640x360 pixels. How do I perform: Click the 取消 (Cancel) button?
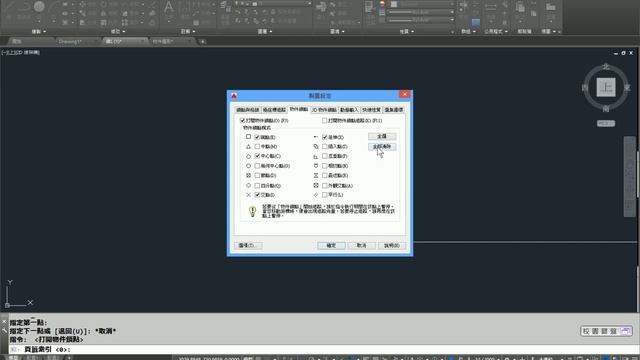pyautogui.click(x=362, y=245)
